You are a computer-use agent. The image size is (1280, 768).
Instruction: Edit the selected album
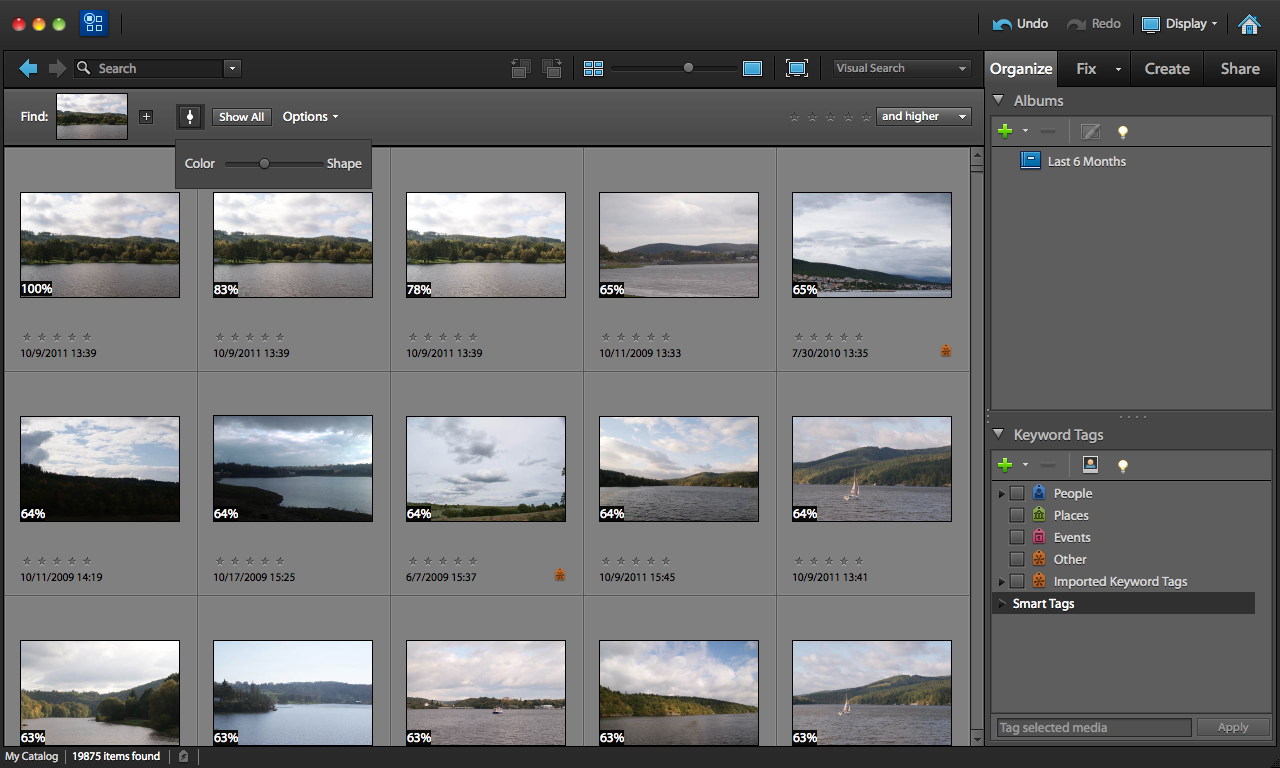(x=1091, y=131)
